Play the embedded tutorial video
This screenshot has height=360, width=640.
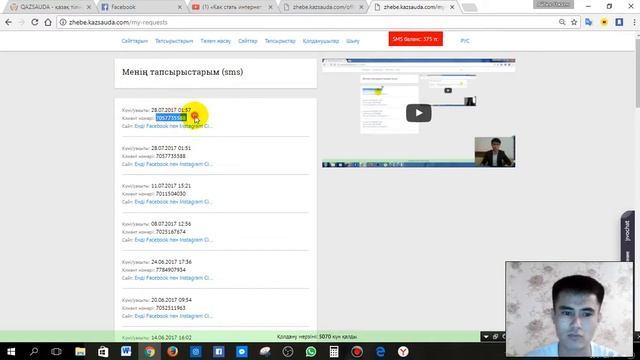pyautogui.click(x=418, y=113)
